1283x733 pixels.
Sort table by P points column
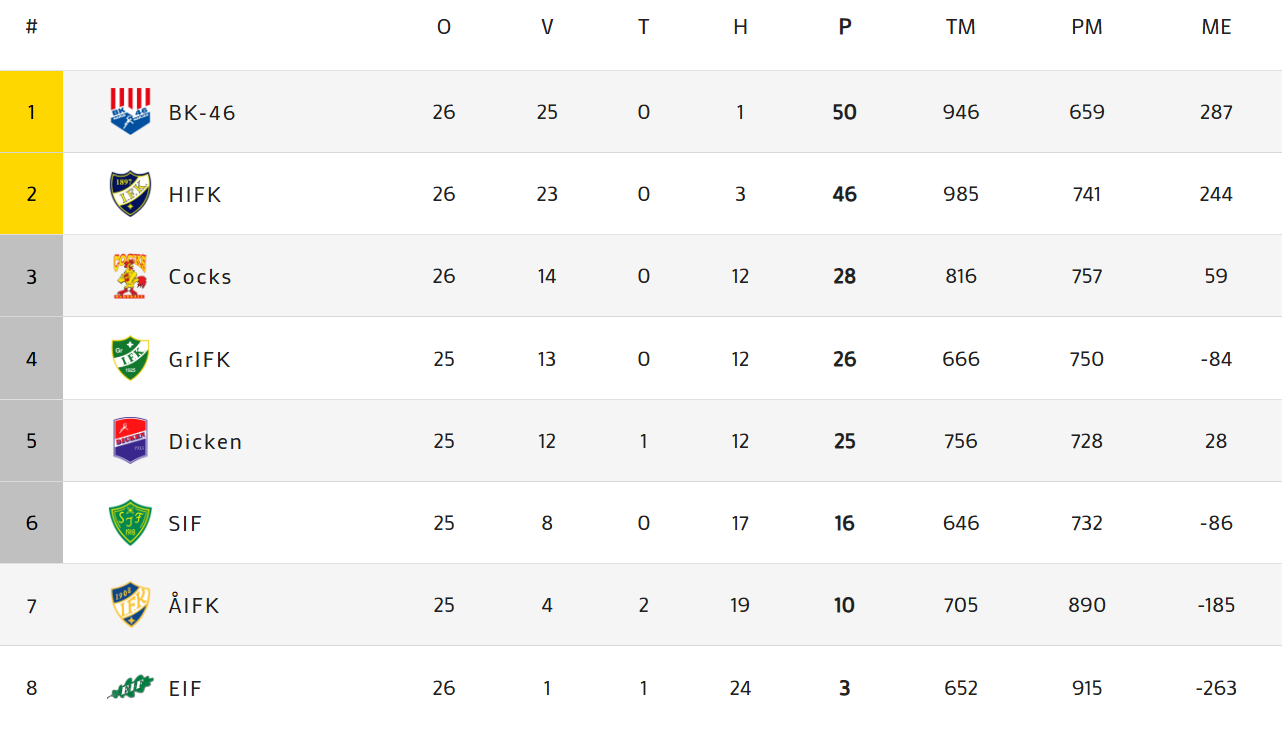[845, 27]
